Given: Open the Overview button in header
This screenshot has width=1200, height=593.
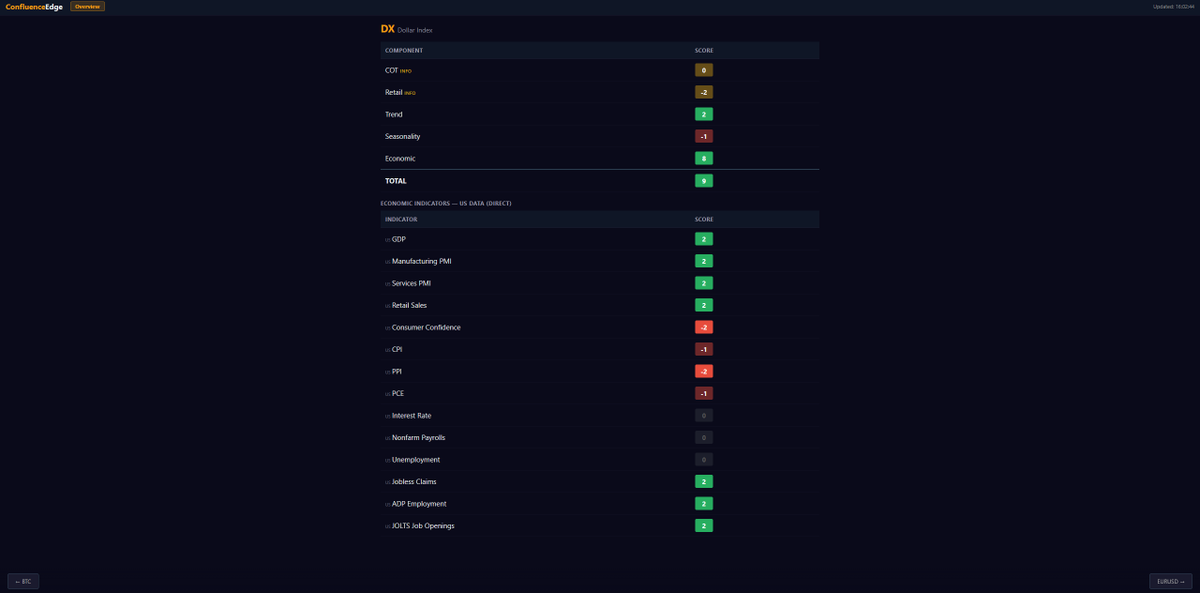Looking at the screenshot, I should (87, 6).
